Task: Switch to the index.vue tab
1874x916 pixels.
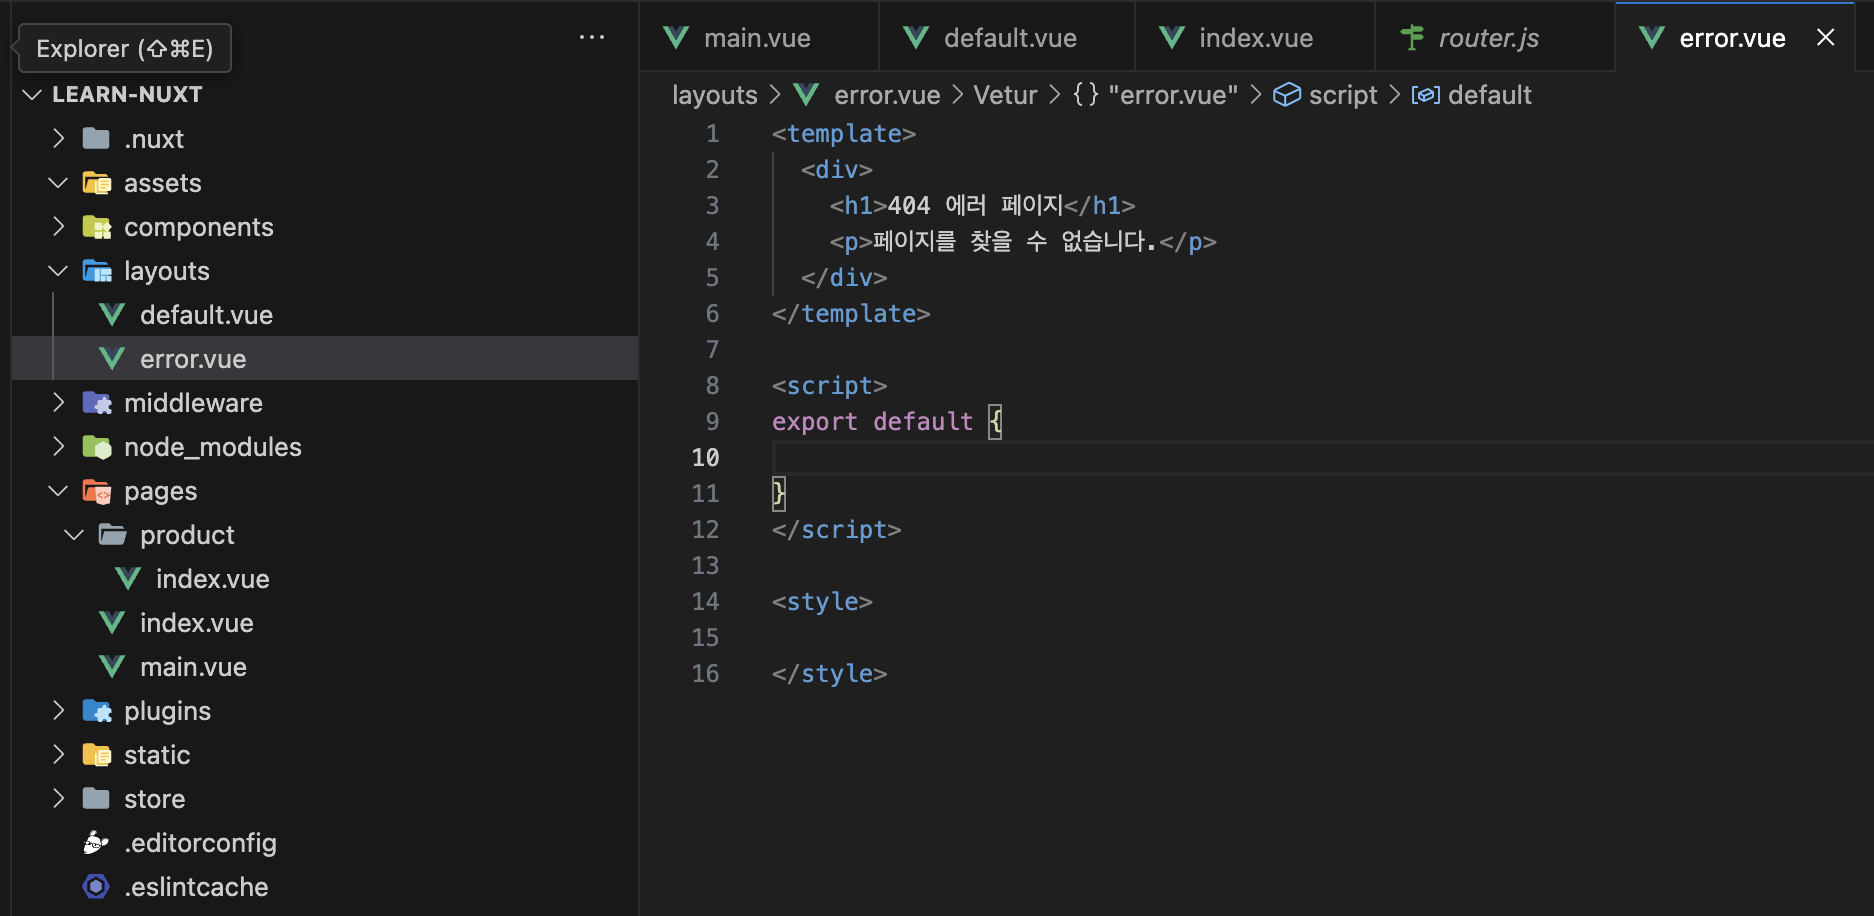Action: coord(1254,37)
